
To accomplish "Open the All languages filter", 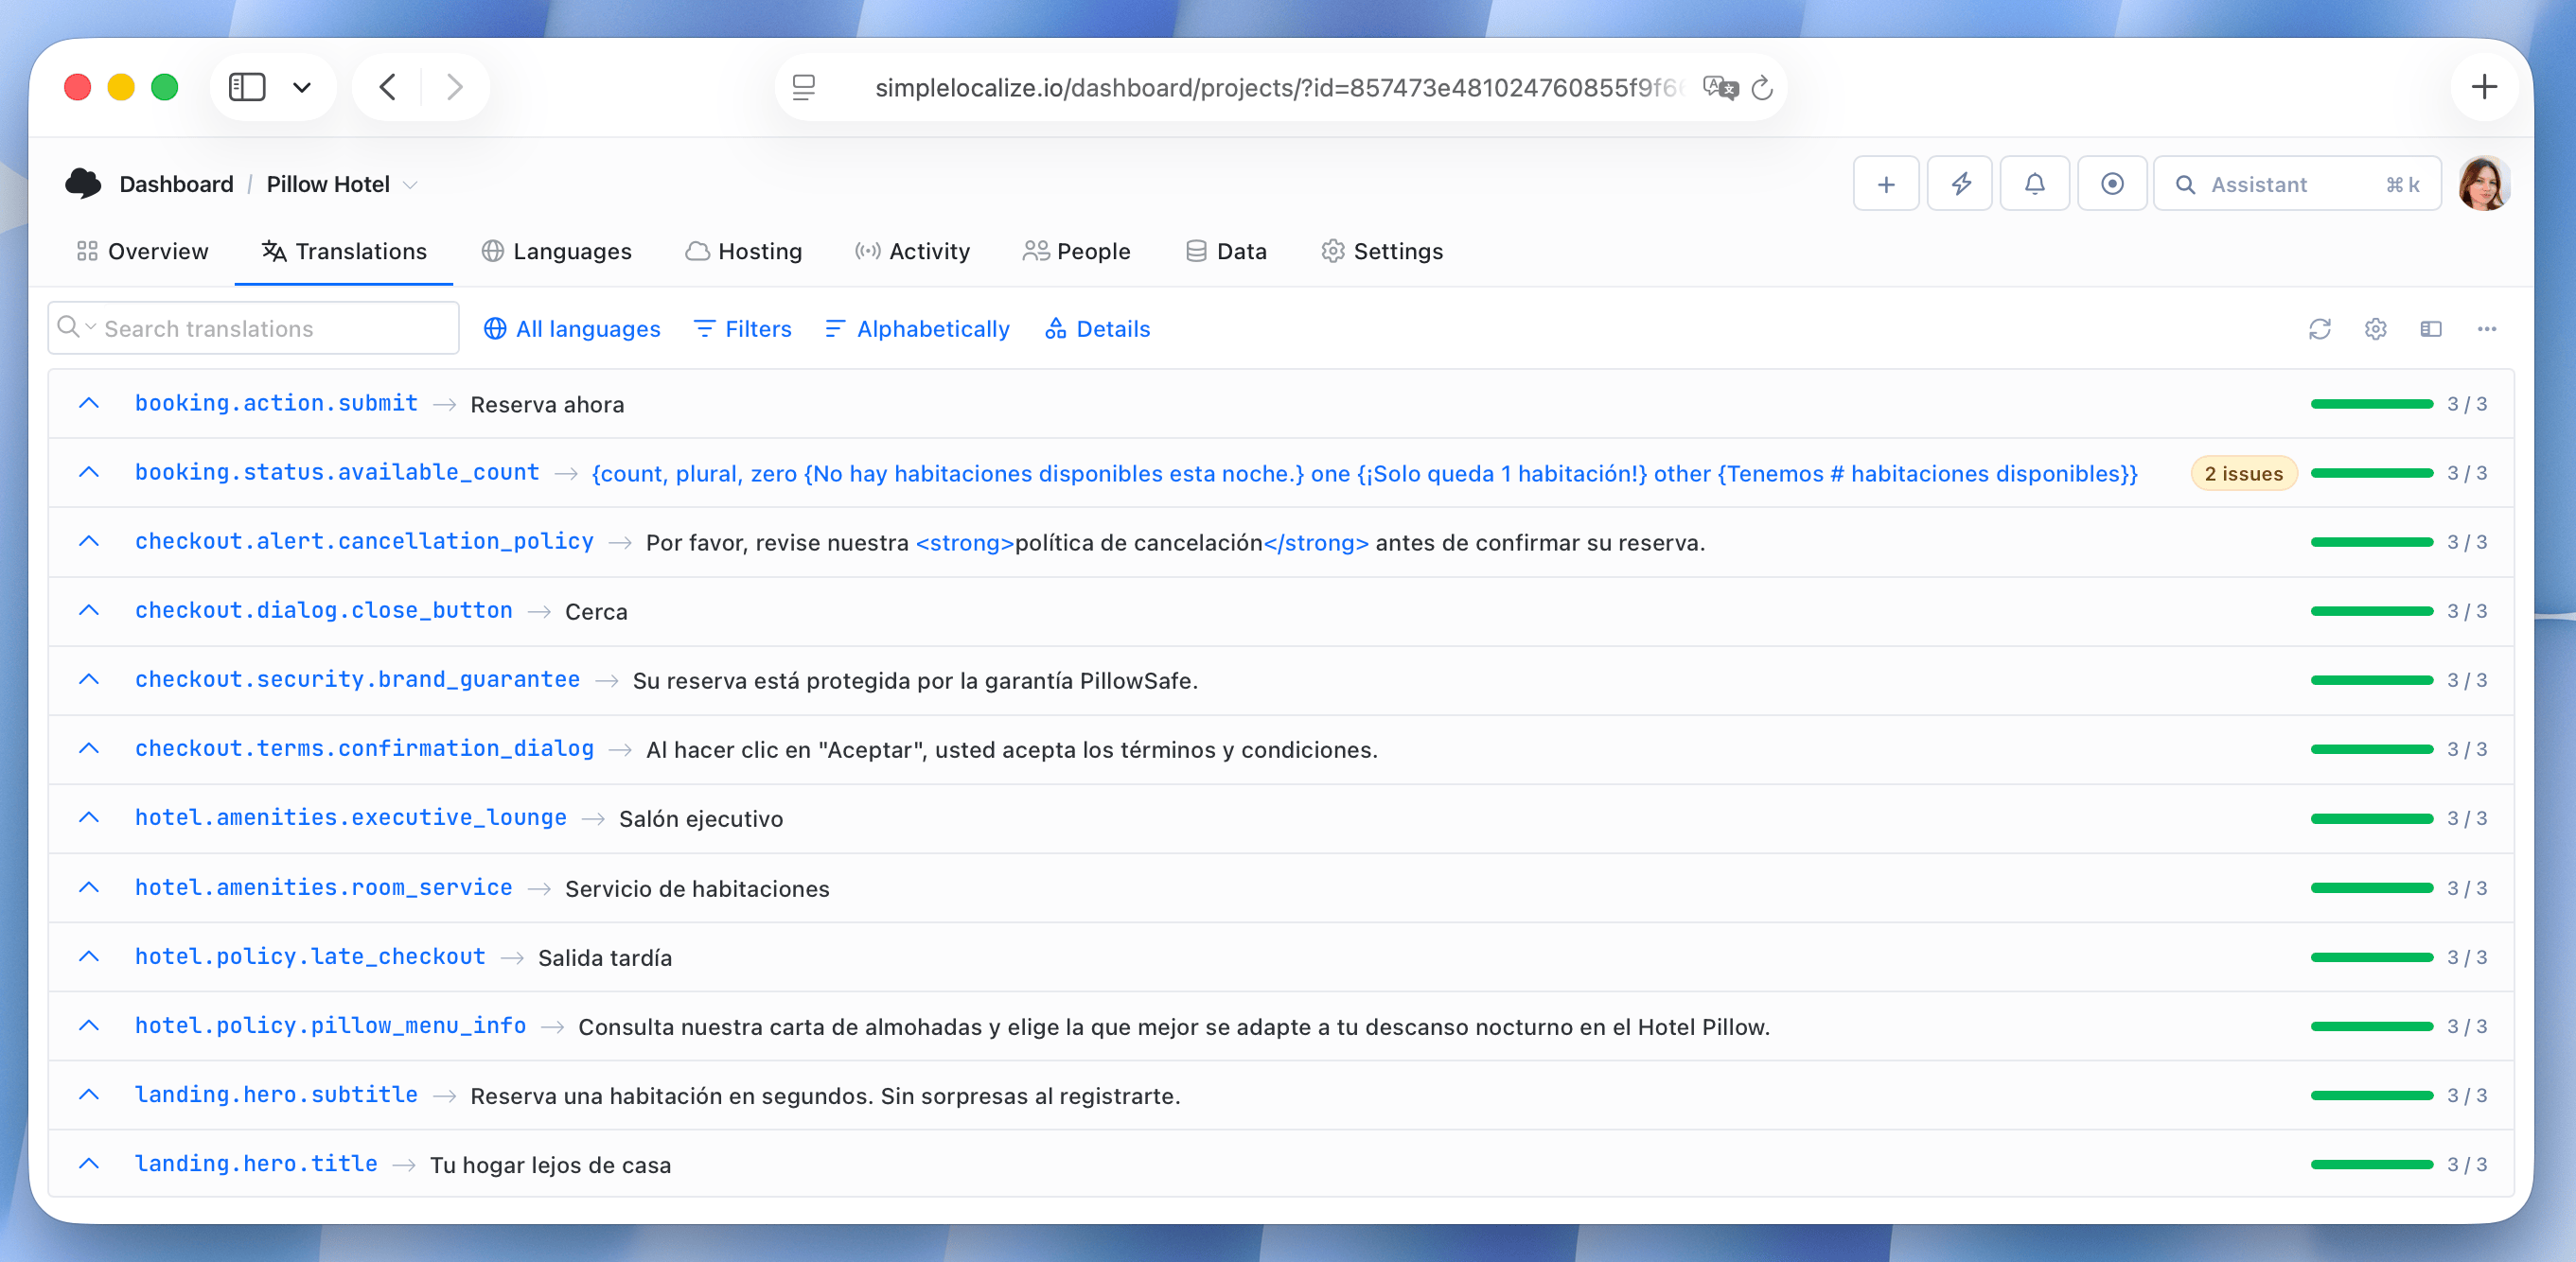I will (572, 329).
